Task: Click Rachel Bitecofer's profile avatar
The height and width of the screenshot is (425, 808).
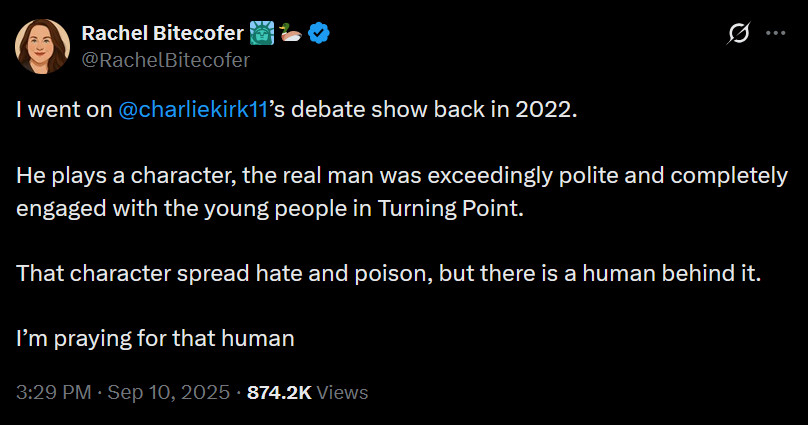Action: (42, 46)
